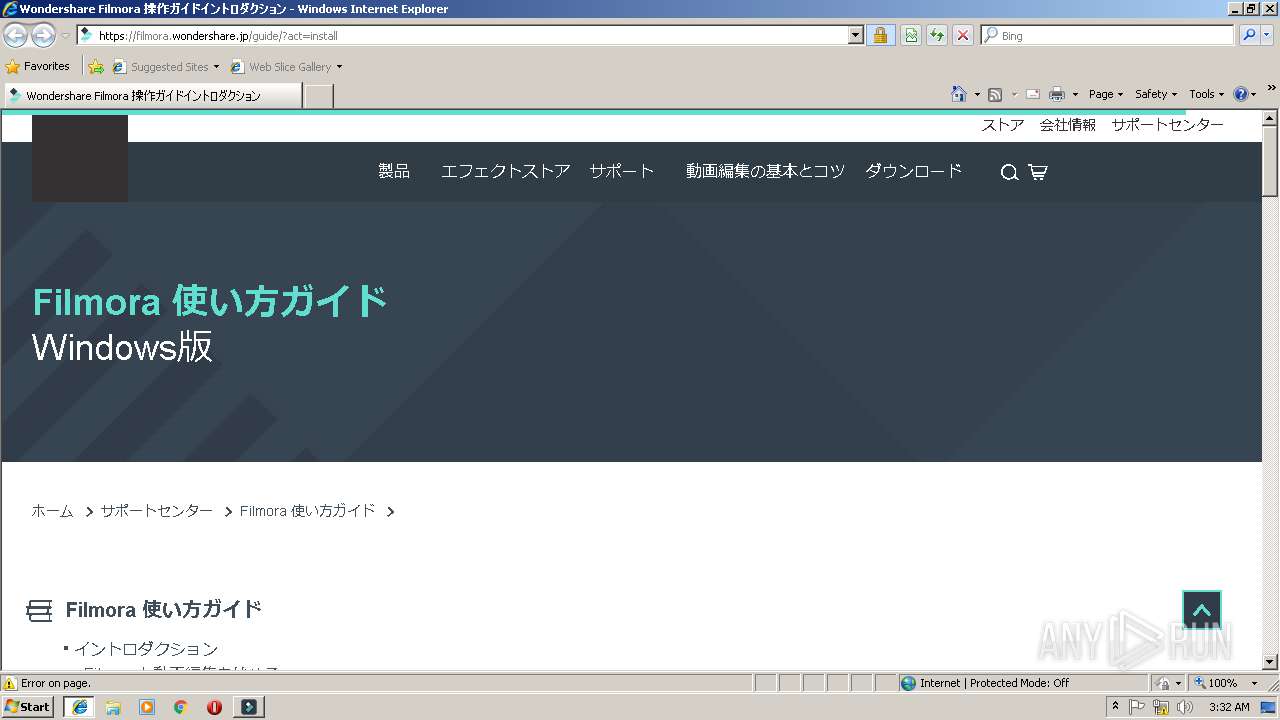Click the scroll-to-top arrow button
Screen dimensions: 1280x720
point(1202,610)
